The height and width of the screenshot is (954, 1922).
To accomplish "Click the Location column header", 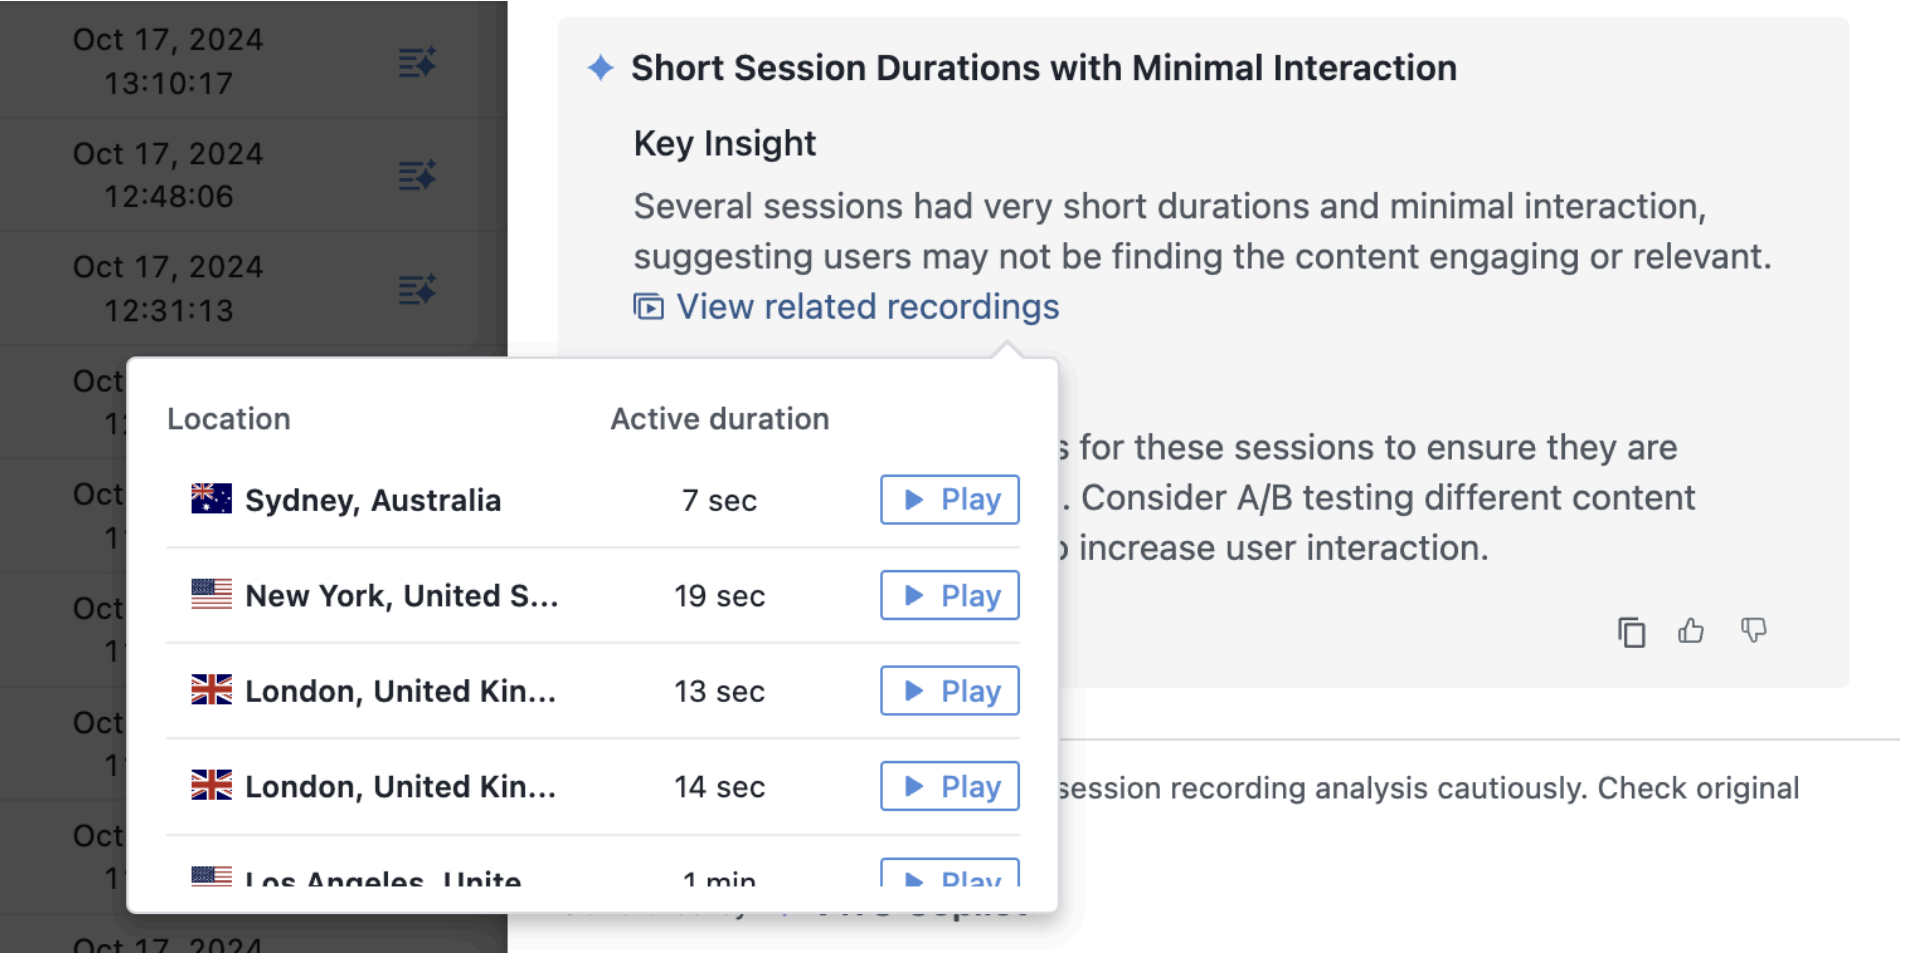I will click(229, 419).
